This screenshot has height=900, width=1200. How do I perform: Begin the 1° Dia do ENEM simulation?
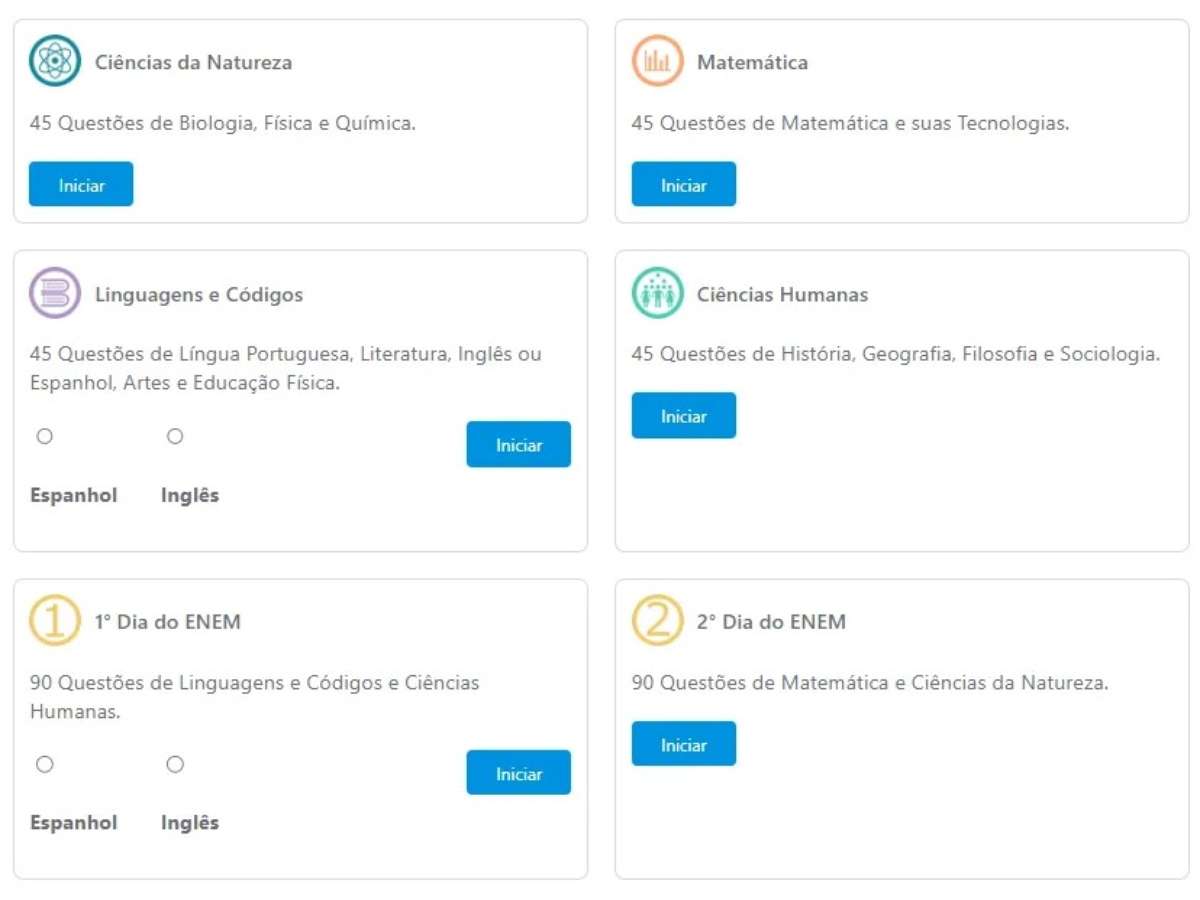tap(518, 773)
